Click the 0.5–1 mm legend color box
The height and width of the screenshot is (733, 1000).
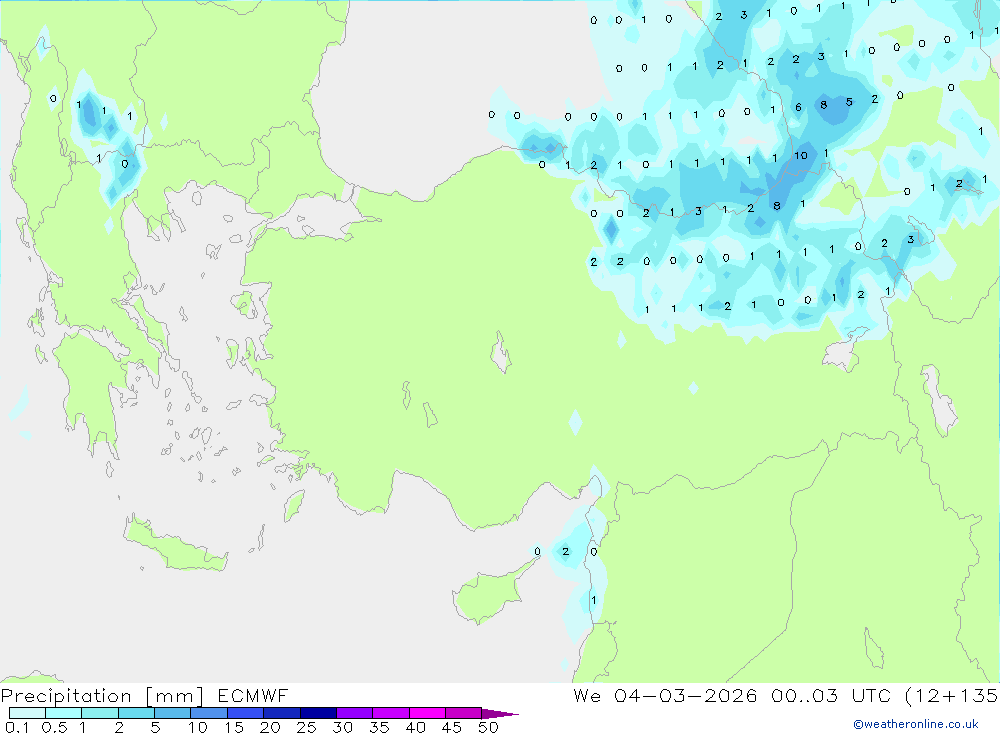coord(63,713)
